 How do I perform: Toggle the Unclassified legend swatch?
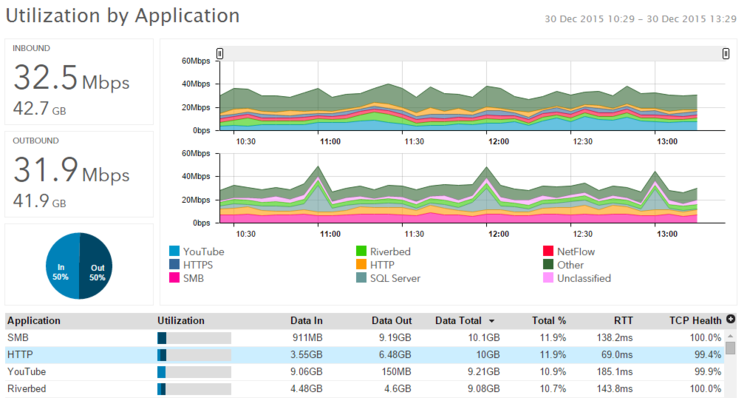[548, 278]
